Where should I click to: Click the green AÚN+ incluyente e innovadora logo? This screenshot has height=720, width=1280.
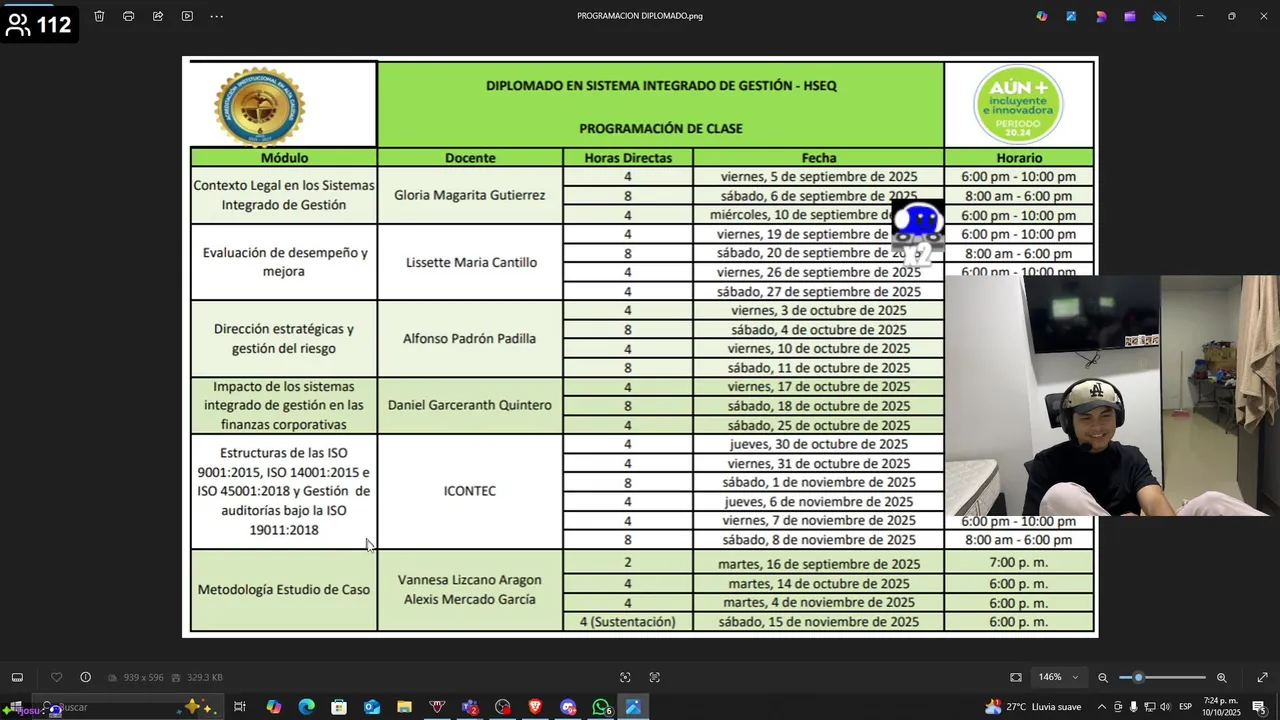pyautogui.click(x=1019, y=105)
